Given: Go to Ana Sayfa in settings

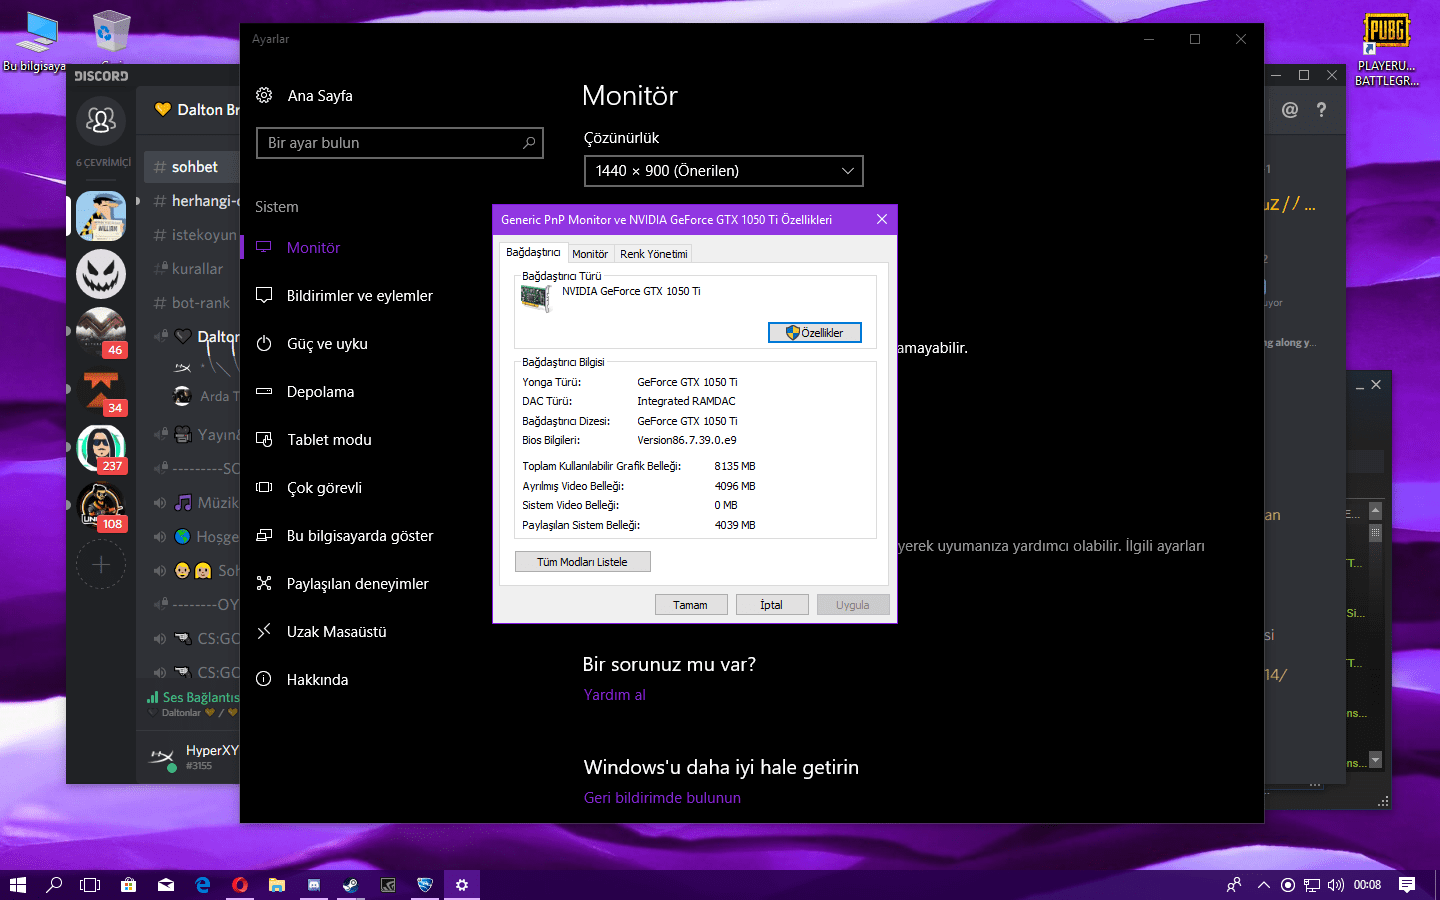Looking at the screenshot, I should [320, 96].
